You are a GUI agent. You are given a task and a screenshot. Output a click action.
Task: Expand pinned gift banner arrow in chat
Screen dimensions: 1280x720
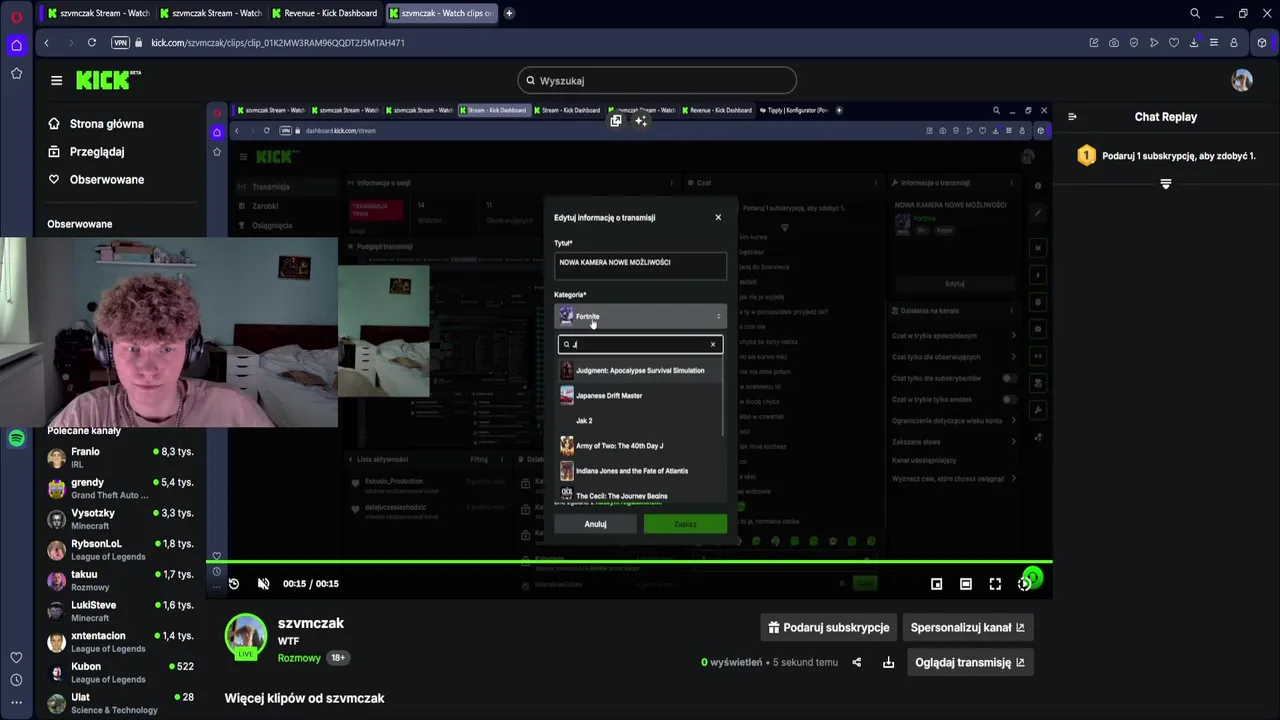pos(1165,184)
